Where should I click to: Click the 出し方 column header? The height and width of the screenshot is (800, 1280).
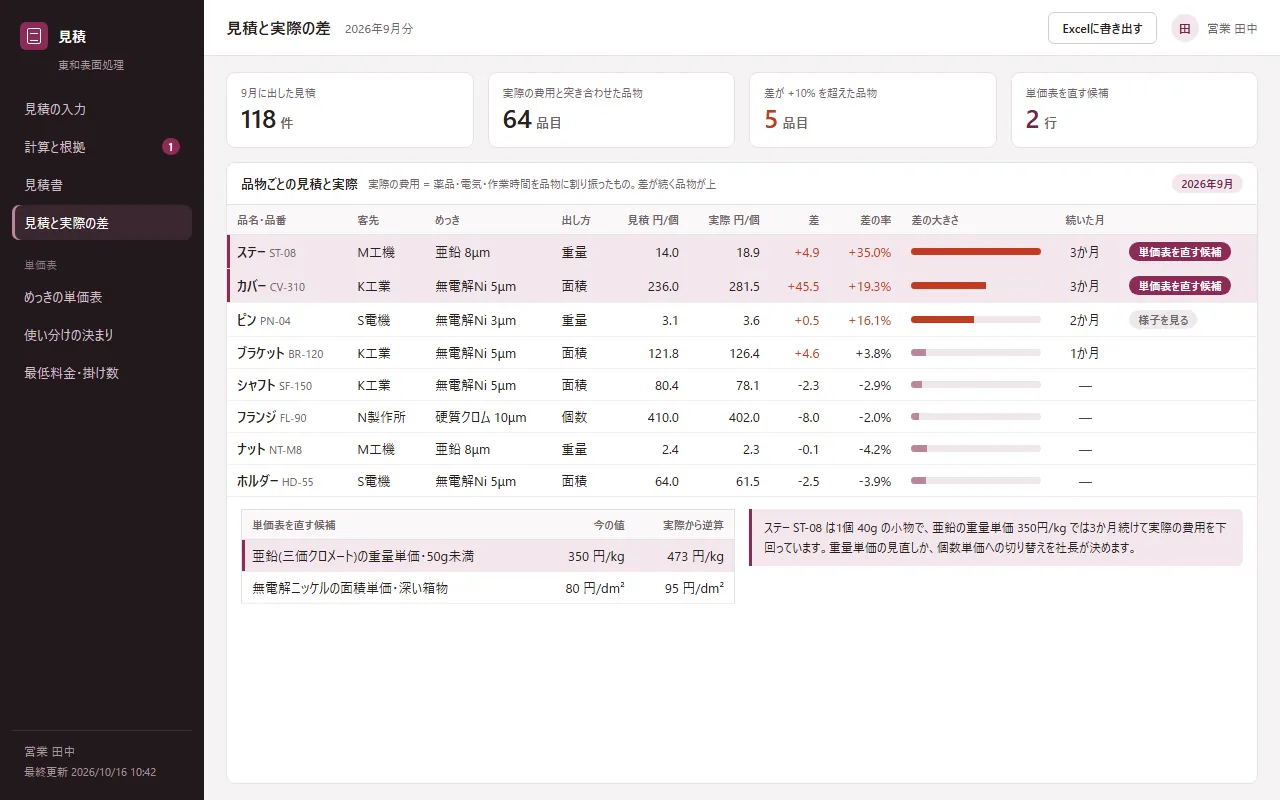click(576, 220)
